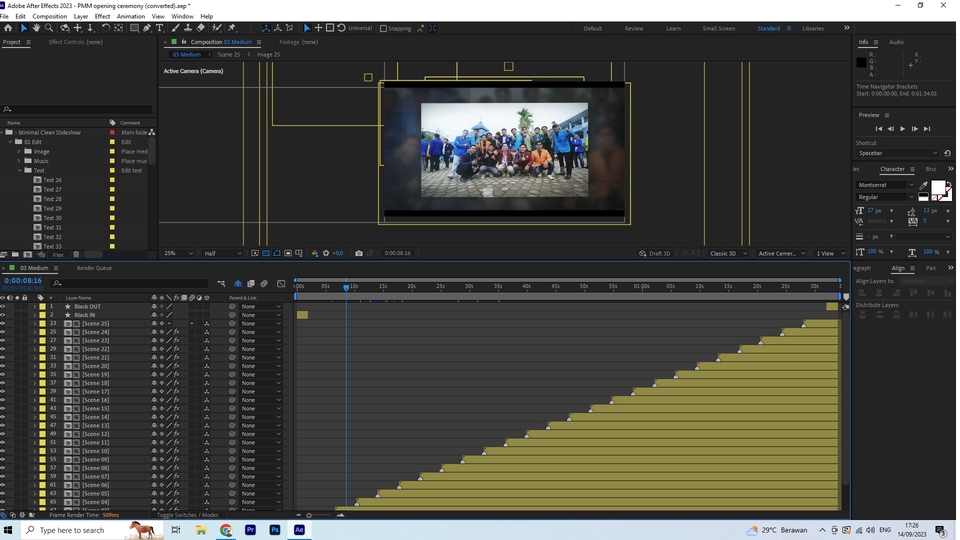Screen dimensions: 960x540
Task: Switch to the Libraries workspace
Action: tap(813, 29)
